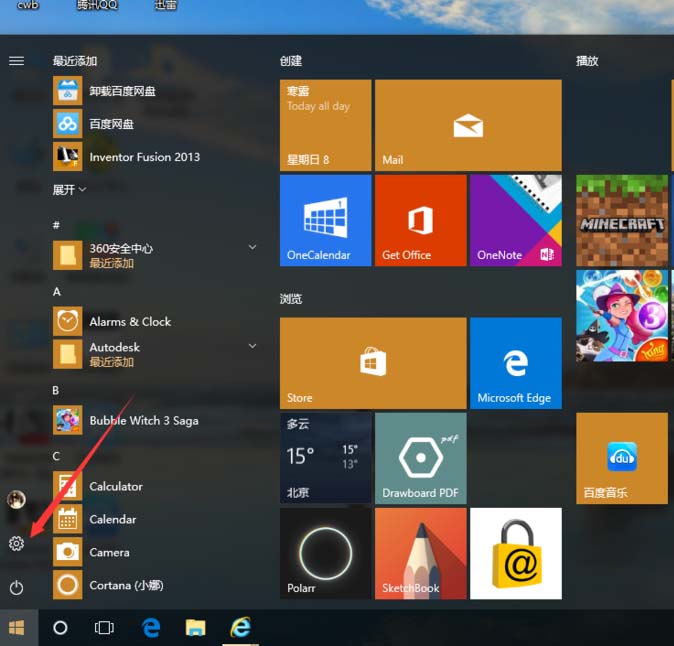Select Alarms & Clock in list
The height and width of the screenshot is (646, 674).
click(130, 322)
